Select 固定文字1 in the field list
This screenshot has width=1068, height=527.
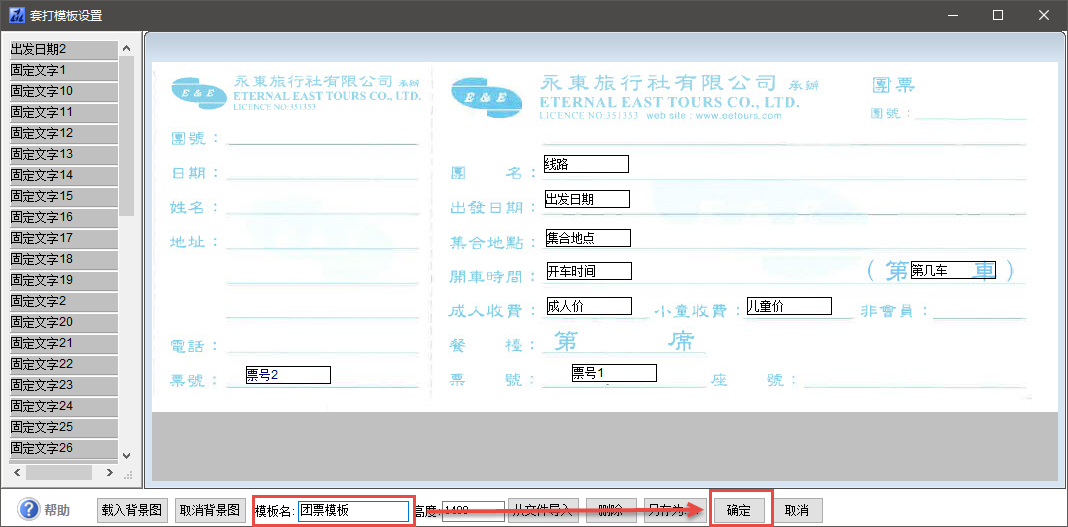coord(63,70)
